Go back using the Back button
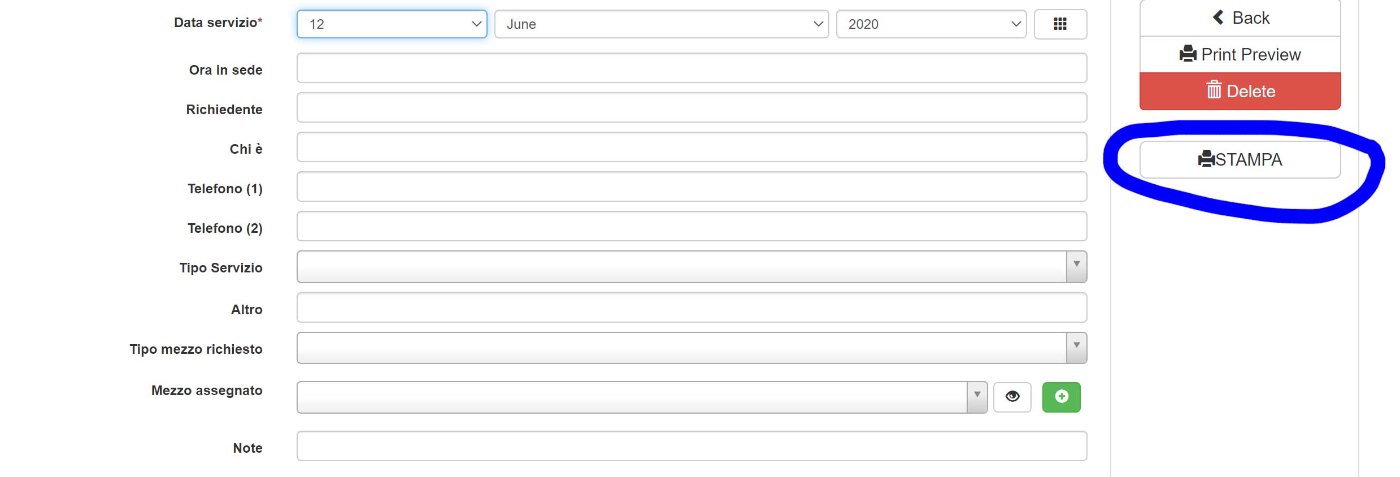The image size is (1400, 477). click(1240, 17)
